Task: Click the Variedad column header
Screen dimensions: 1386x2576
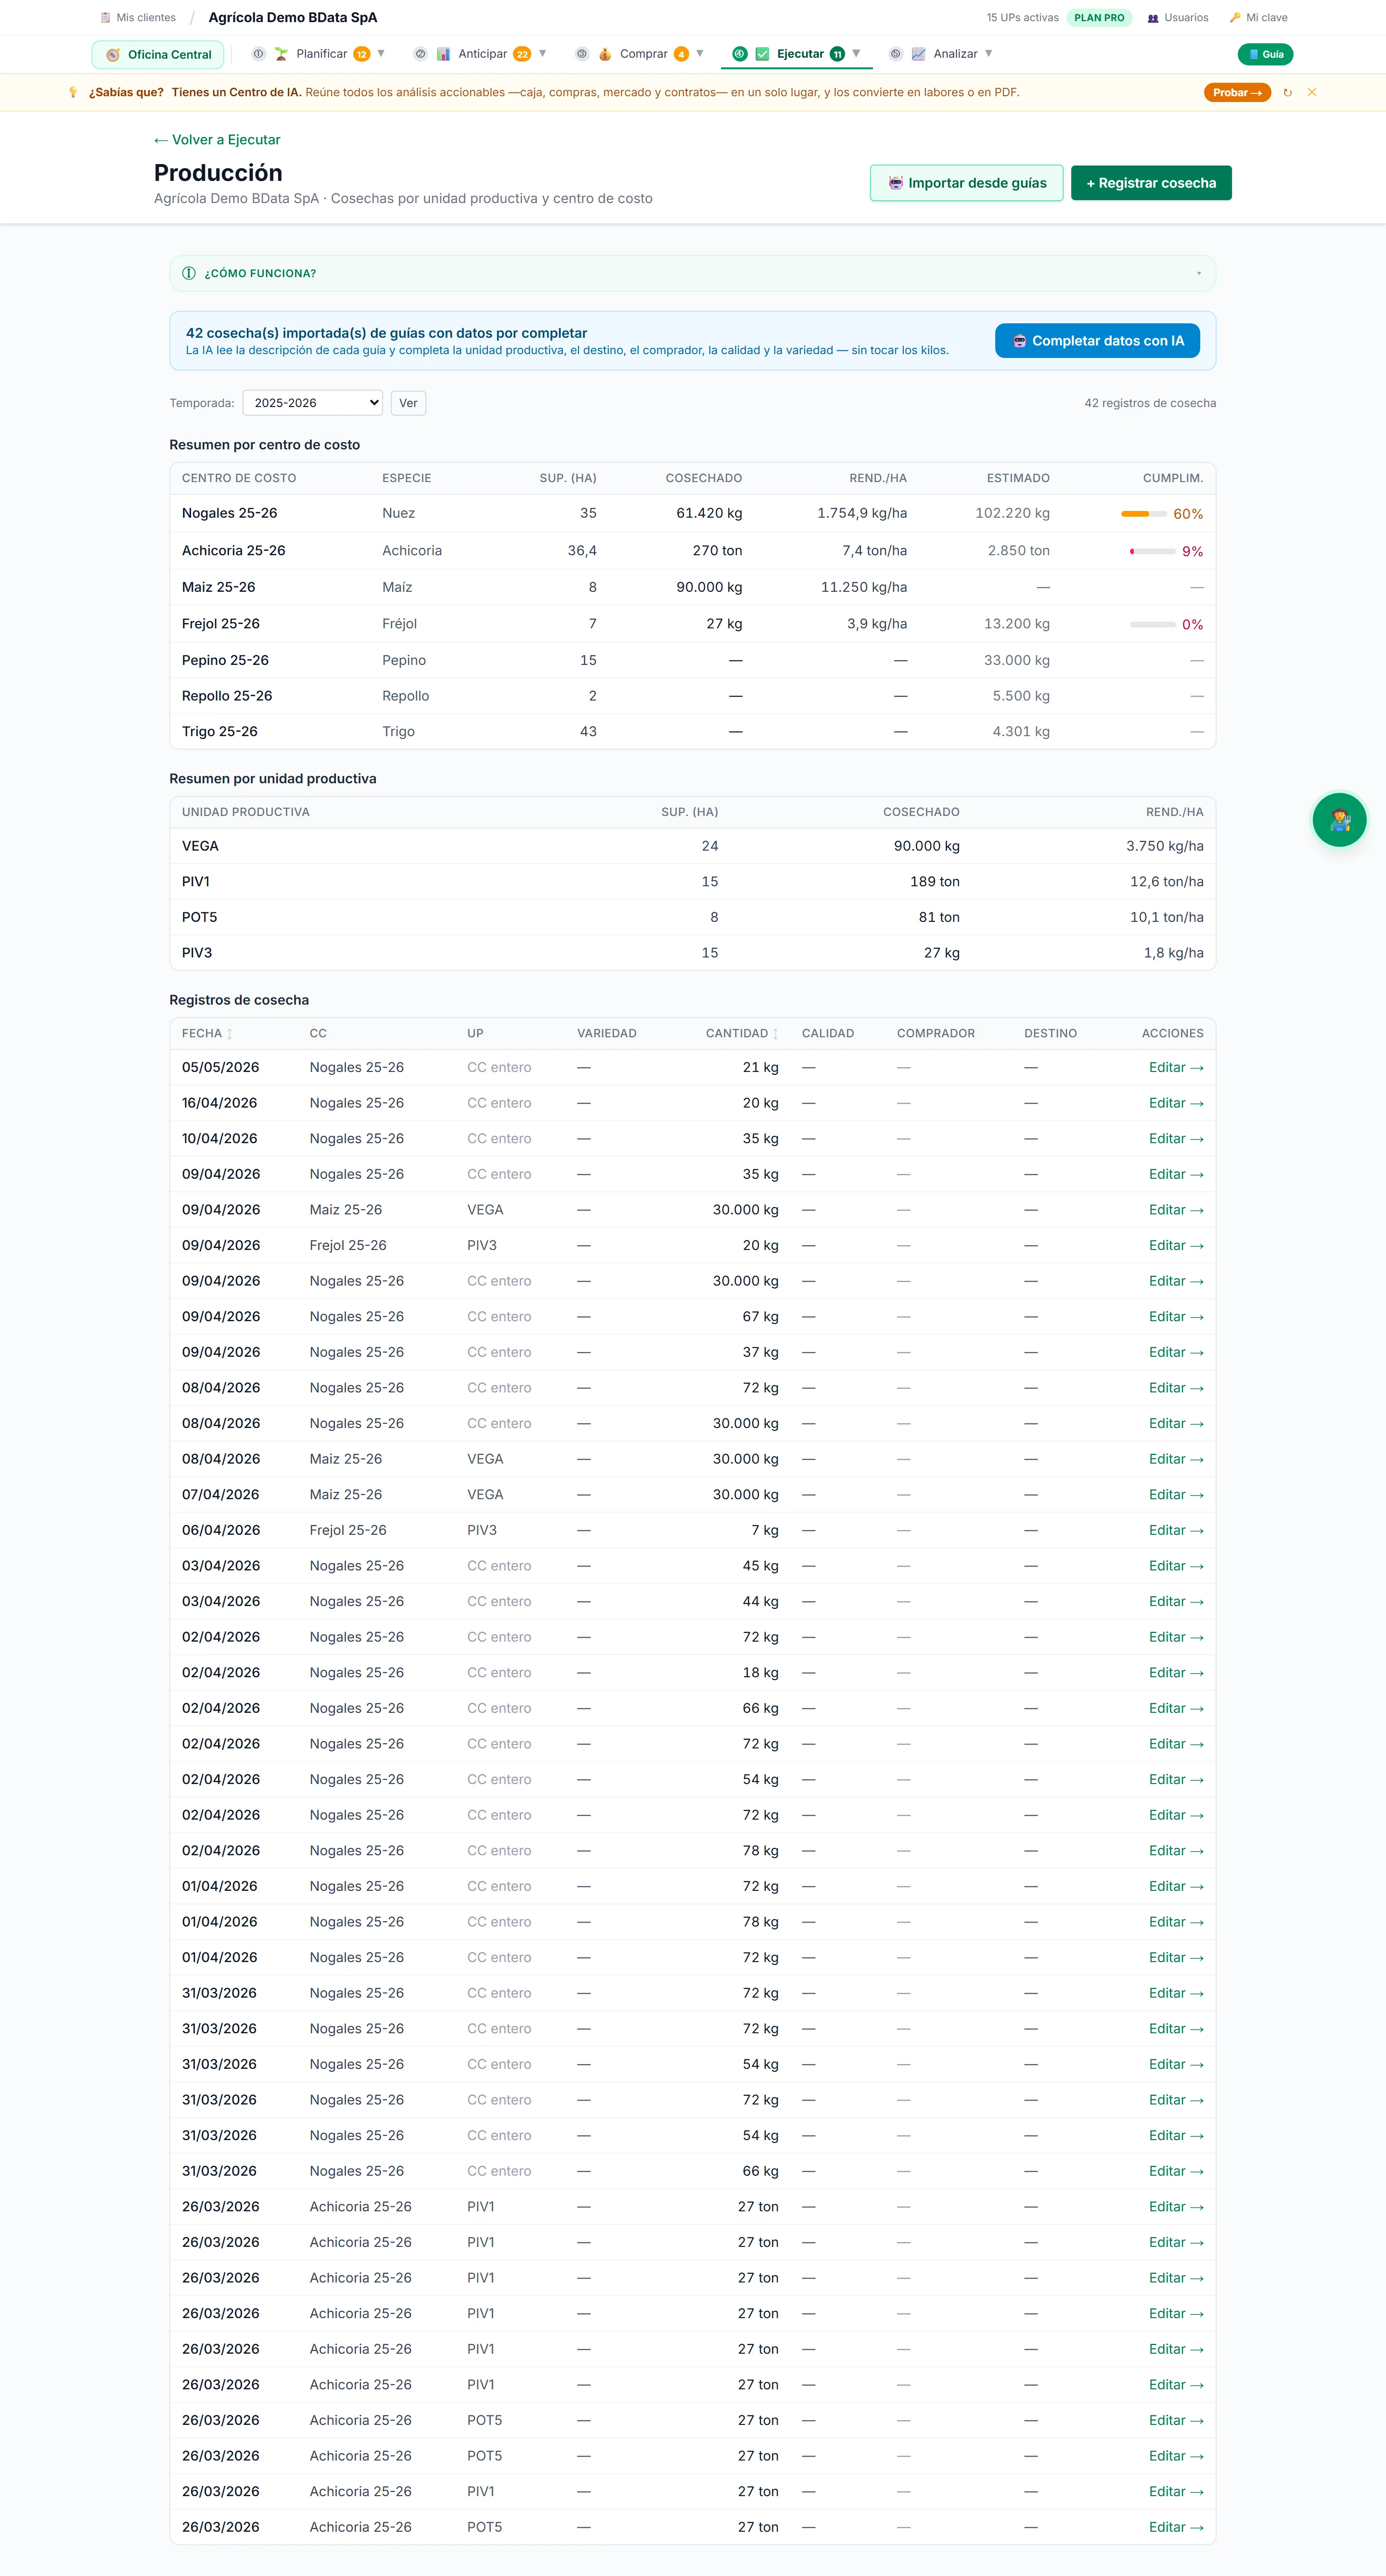Action: pos(607,1034)
